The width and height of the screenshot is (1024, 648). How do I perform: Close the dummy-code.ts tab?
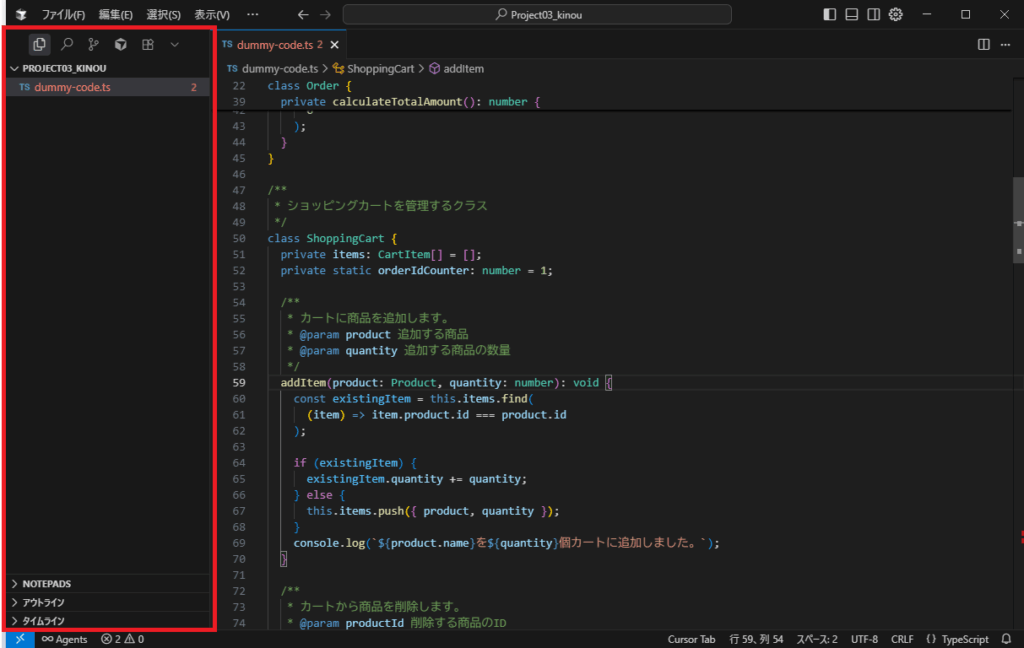click(334, 44)
